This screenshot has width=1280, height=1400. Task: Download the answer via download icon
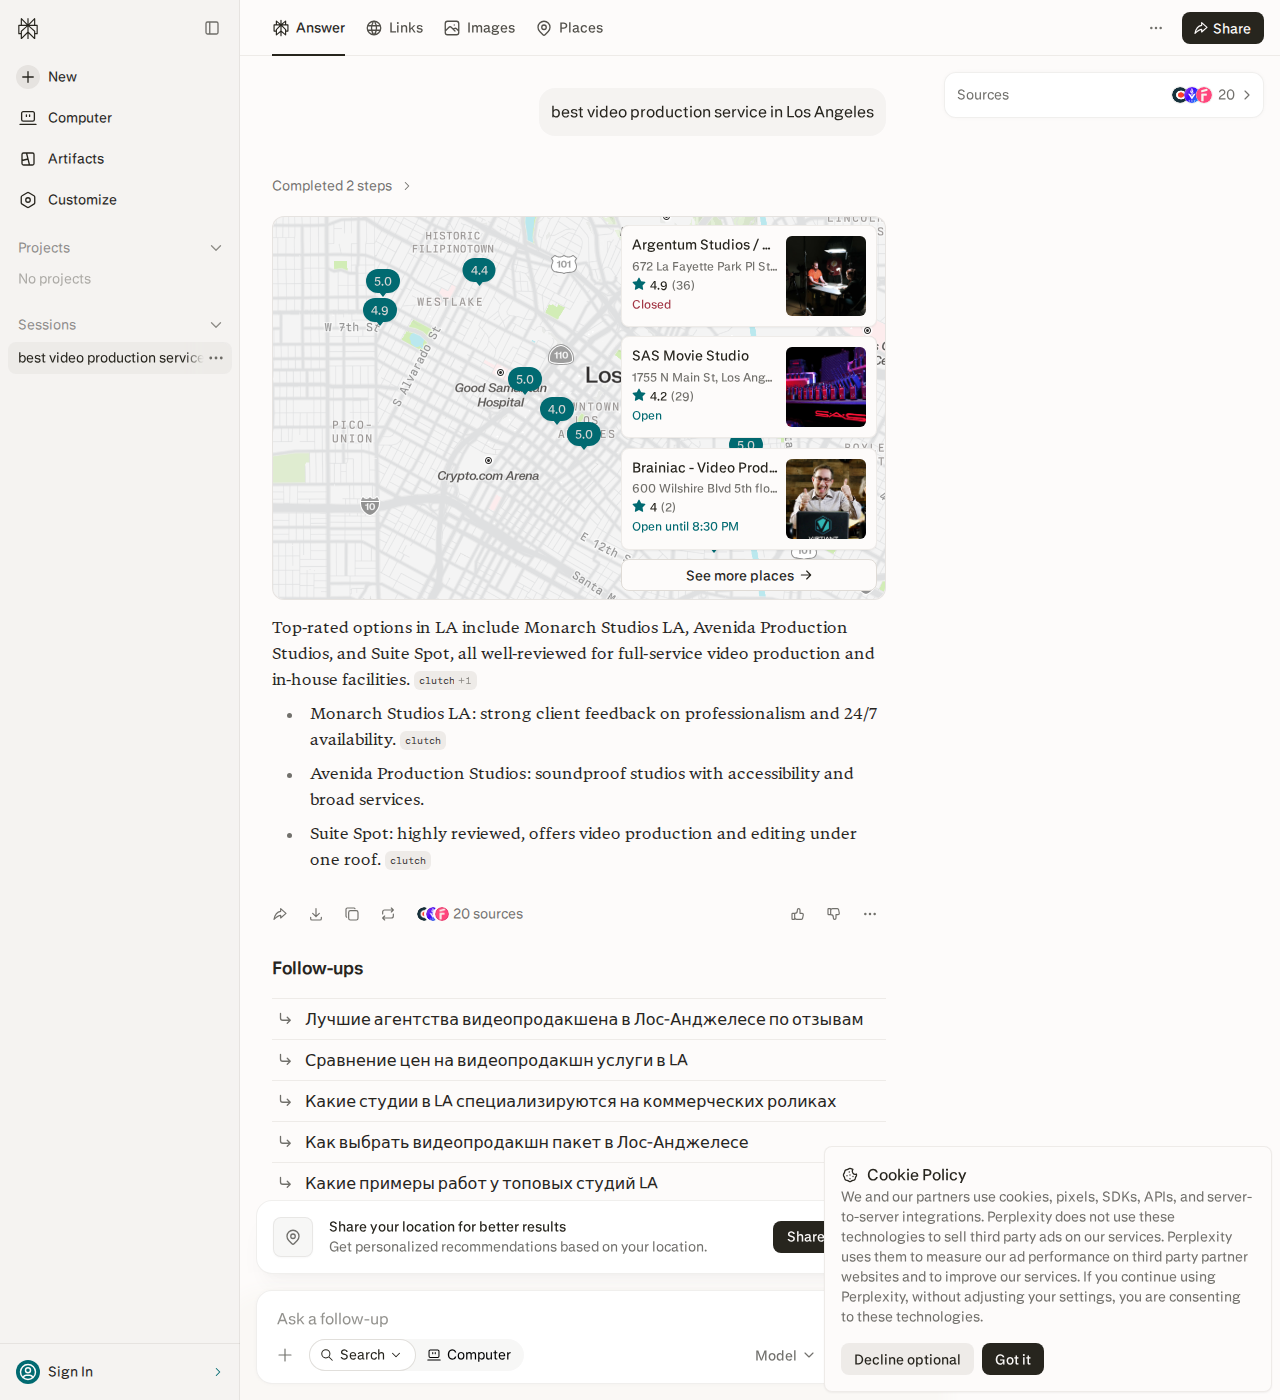(316, 914)
